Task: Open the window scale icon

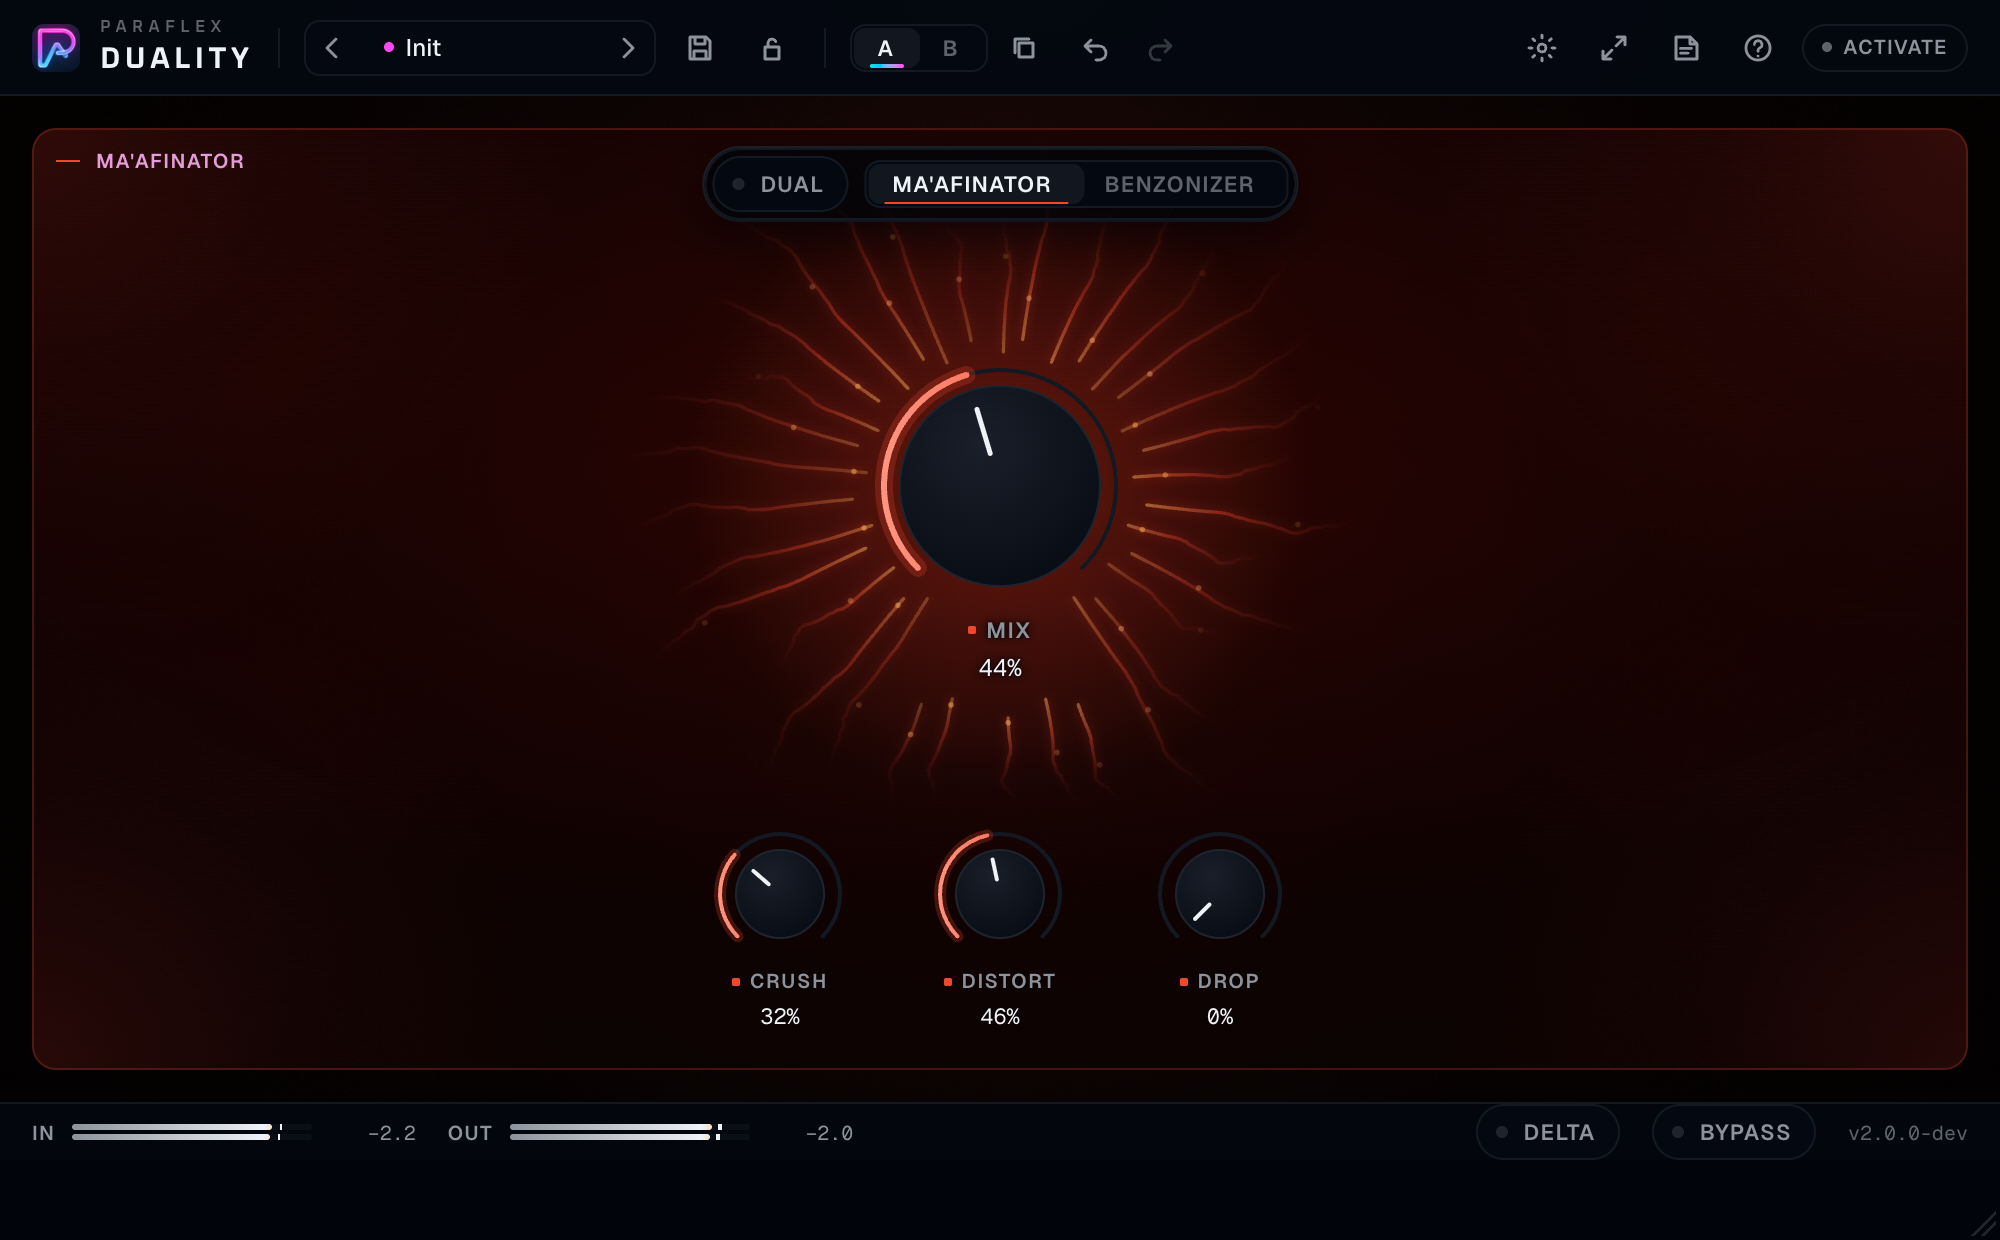Action: 1614,48
